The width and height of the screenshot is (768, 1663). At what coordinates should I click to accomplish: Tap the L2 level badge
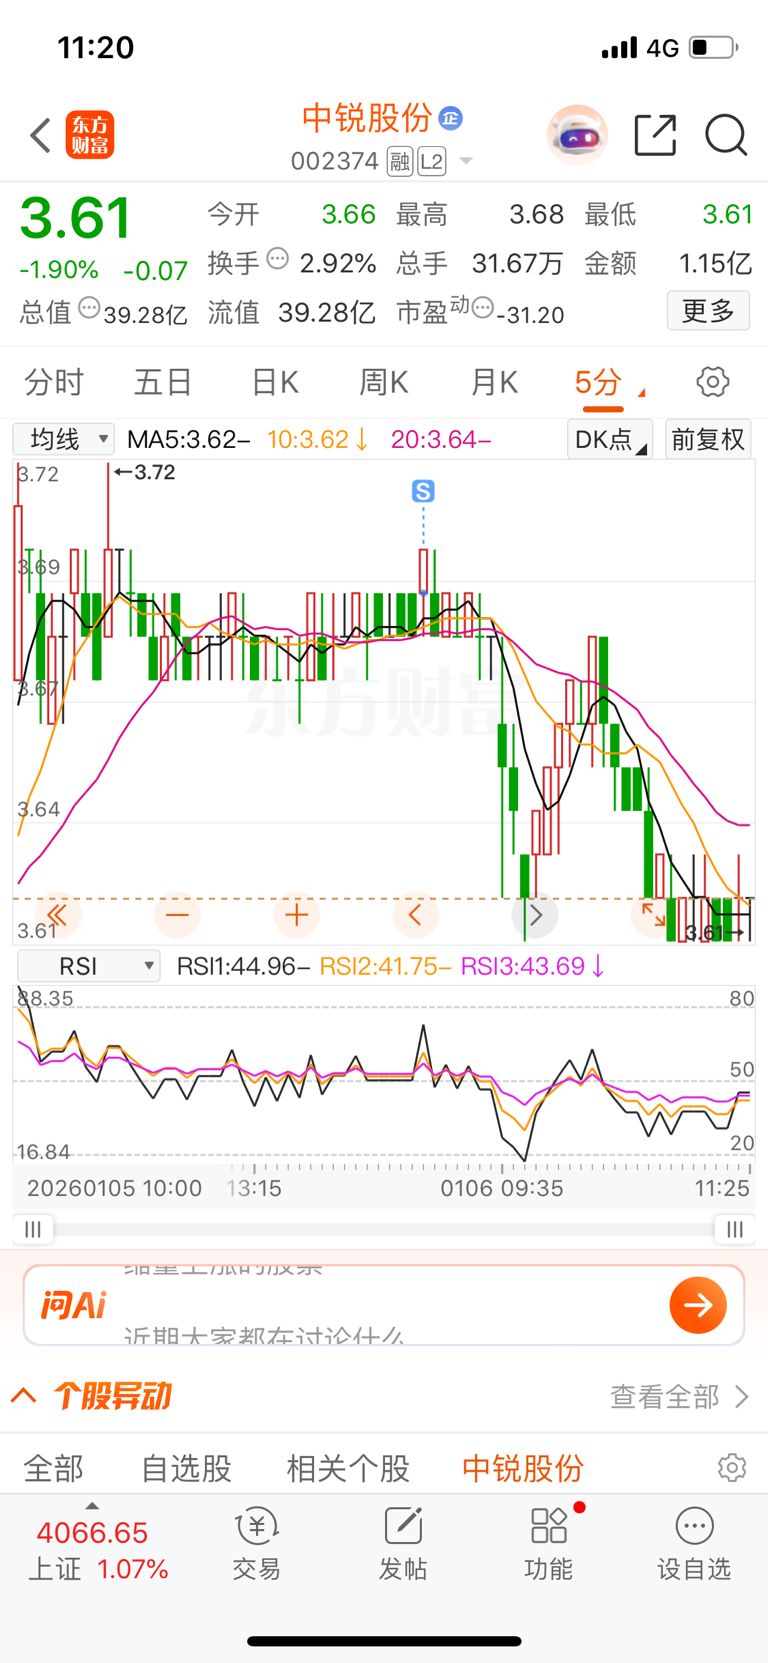tap(432, 161)
